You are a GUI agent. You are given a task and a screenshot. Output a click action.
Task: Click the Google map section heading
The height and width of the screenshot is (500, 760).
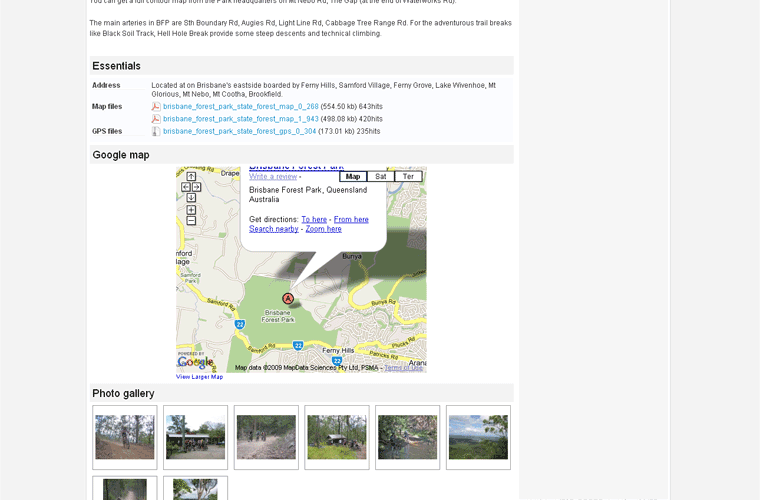121,155
